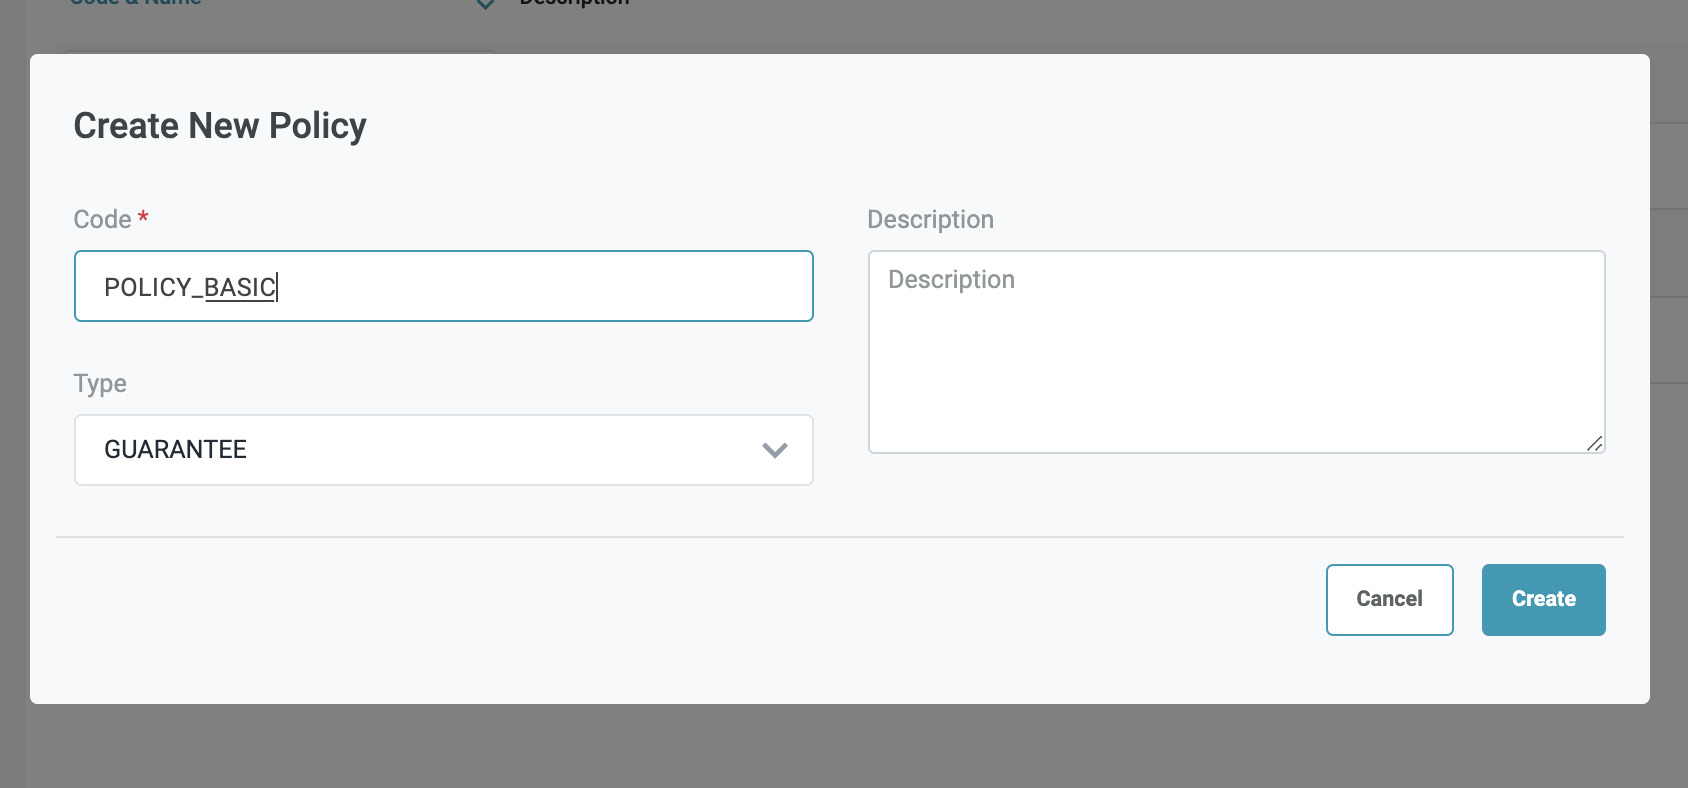This screenshot has width=1688, height=788.
Task: Open the Type dropdown showing GUARANTEE
Action: coord(443,450)
